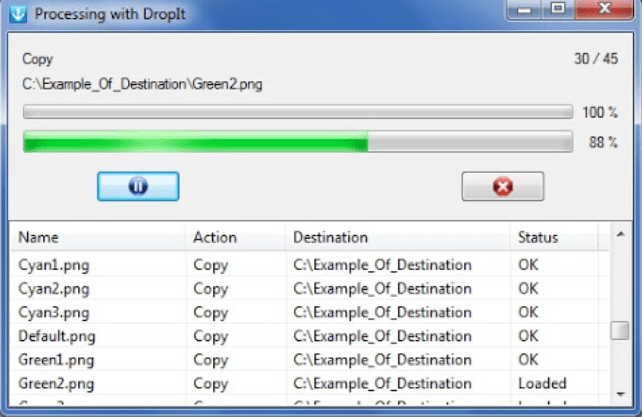Click the Copy label above the path
Screen dimensions: 642x417
[x=37, y=59]
